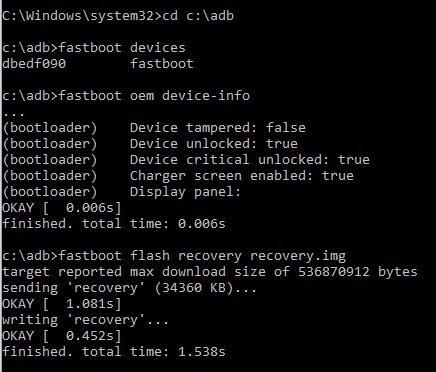Image resolution: width=436 pixels, height=372 pixels.
Task: Click the 'fastboot devices' command line
Action: click(x=122, y=48)
